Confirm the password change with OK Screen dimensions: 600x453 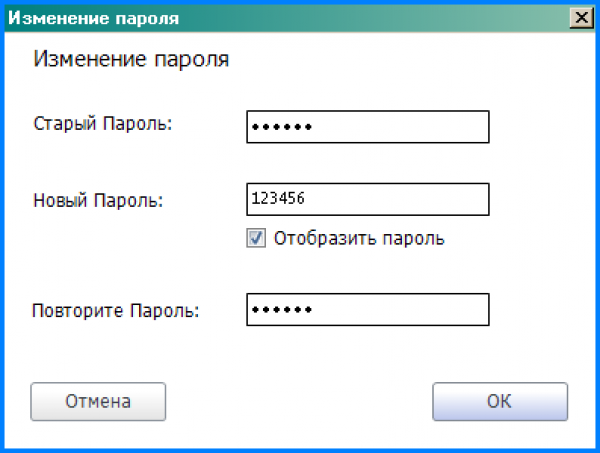pos(499,402)
